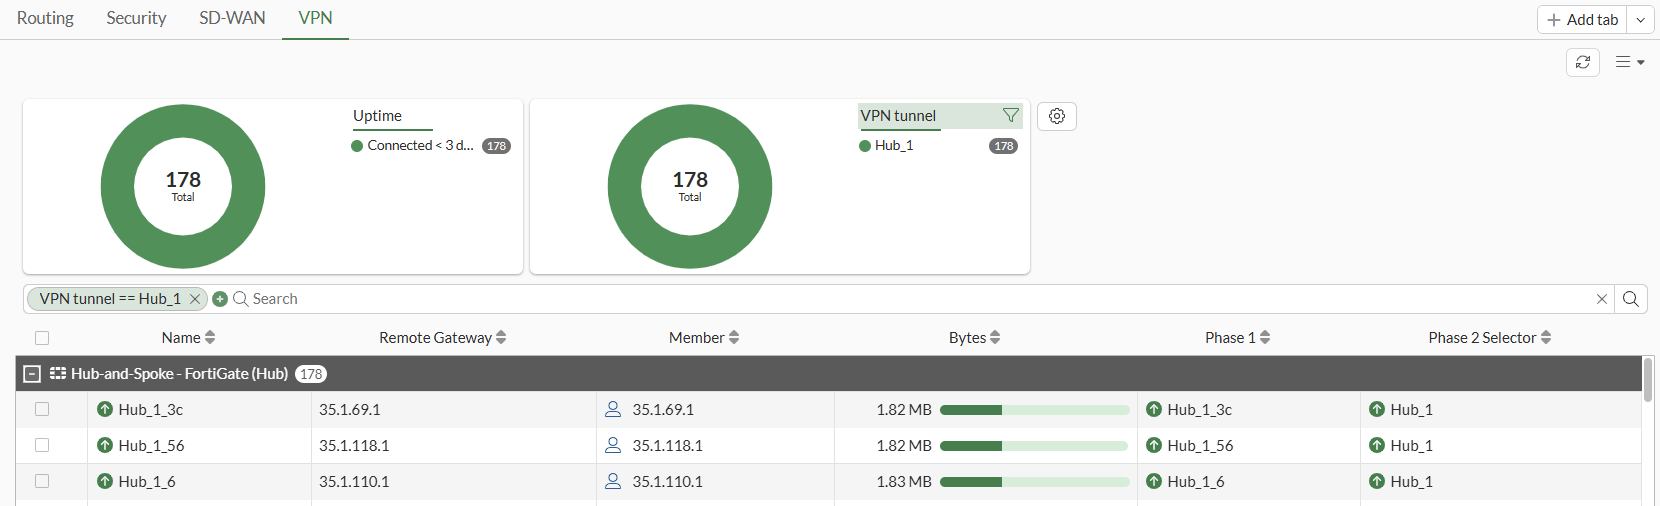The image size is (1660, 506).
Task: Tick the checkbox for Hub_1_3c row
Action: click(42, 409)
